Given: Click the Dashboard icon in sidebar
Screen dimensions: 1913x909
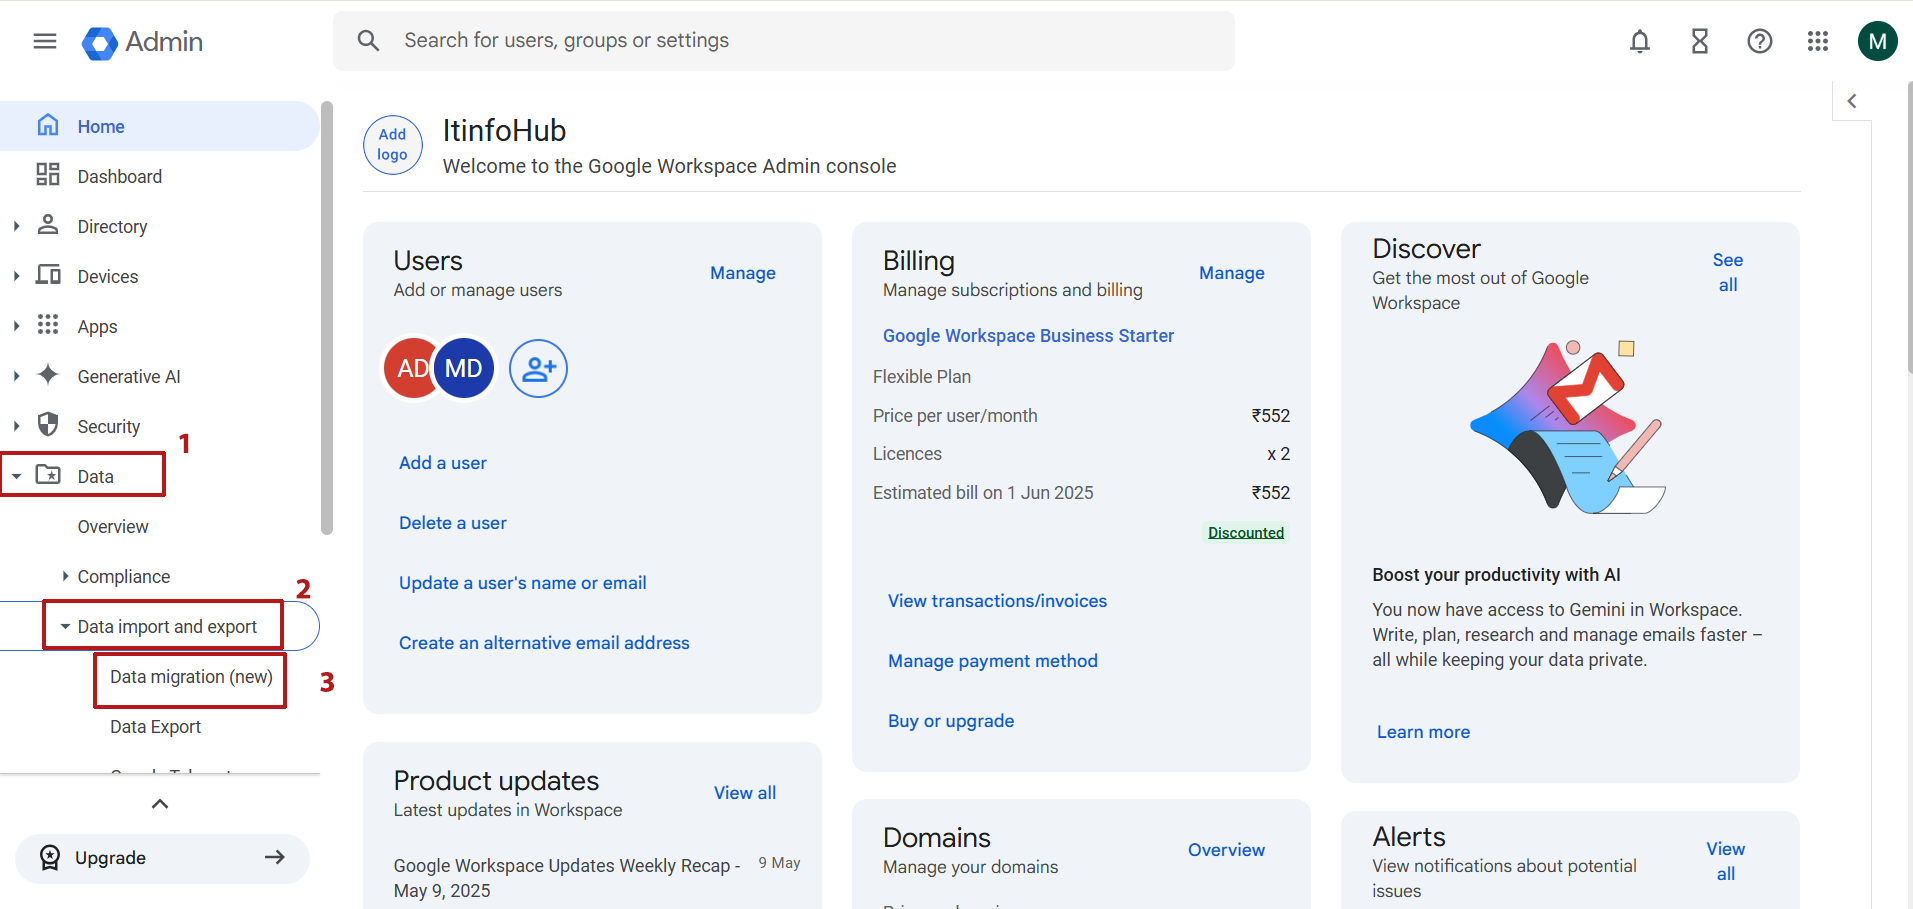Looking at the screenshot, I should [48, 175].
